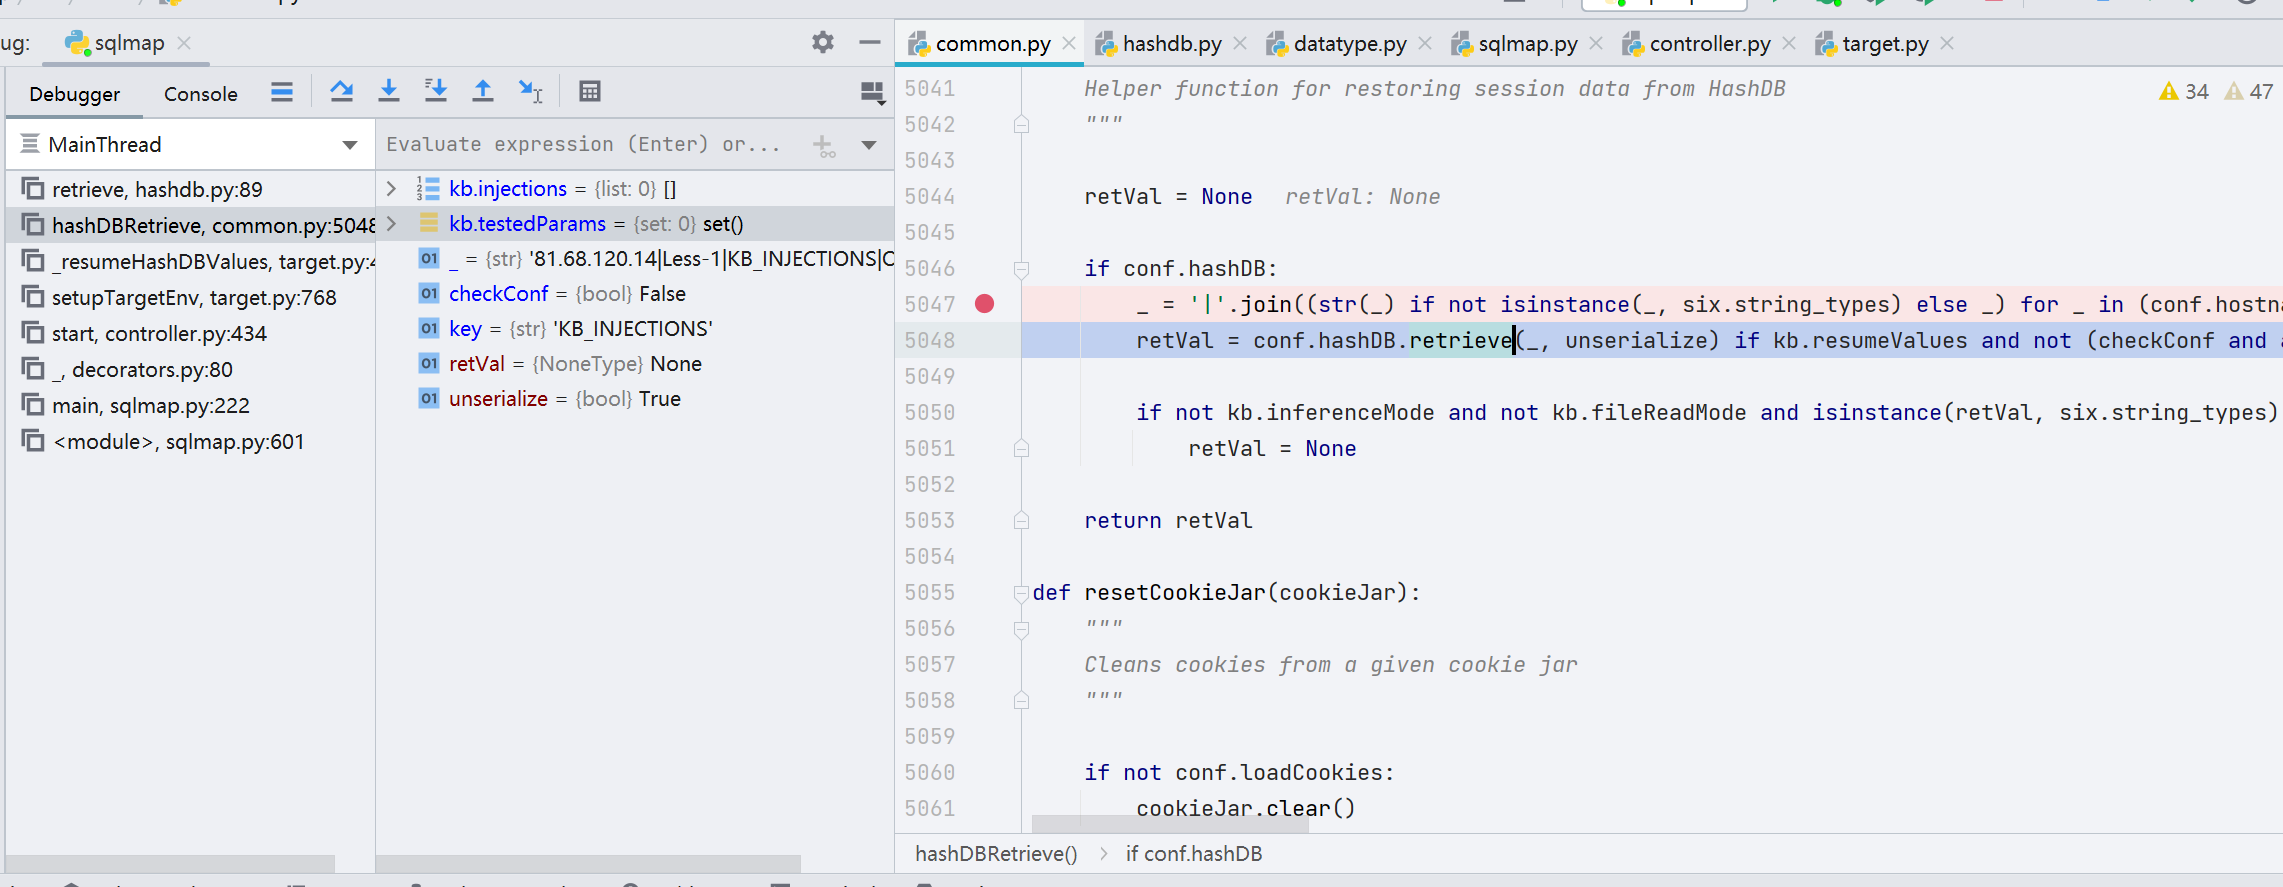Add watch with plus icon
Viewport: 2283px width, 887px height.
pos(824,145)
